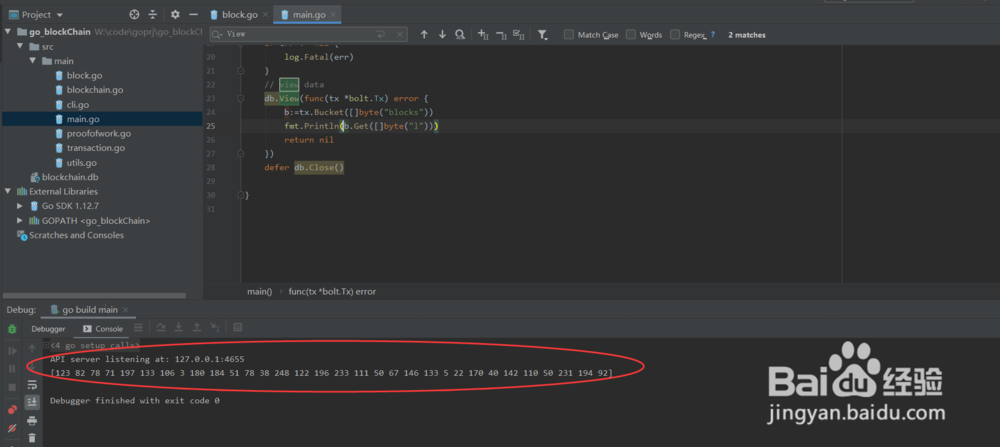This screenshot has width=1000, height=447.
Task: Rerun debug with the green bug icon
Action: [12, 329]
